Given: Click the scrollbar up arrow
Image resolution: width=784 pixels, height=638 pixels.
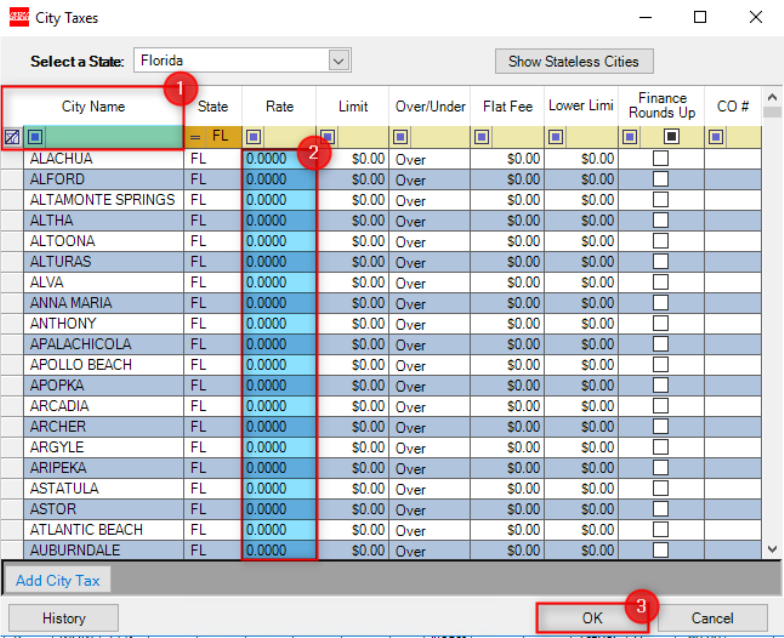Looking at the screenshot, I should pos(772,97).
